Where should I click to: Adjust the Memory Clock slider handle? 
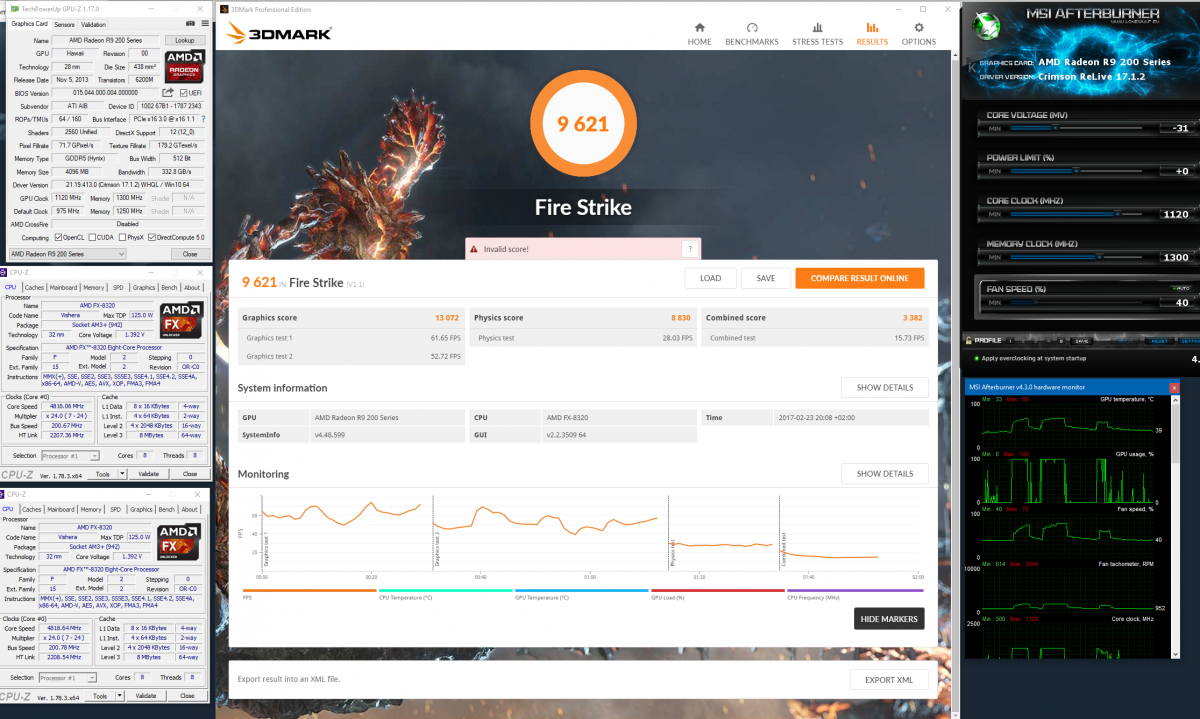[x=1099, y=257]
